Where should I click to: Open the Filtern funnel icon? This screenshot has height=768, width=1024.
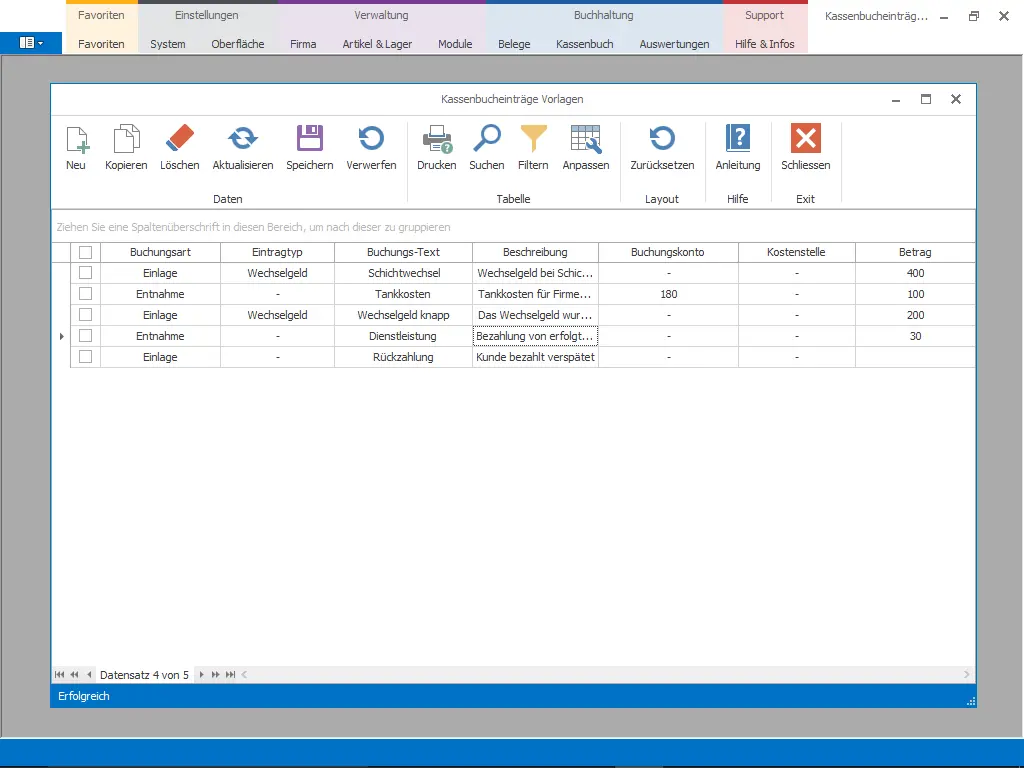(533, 140)
